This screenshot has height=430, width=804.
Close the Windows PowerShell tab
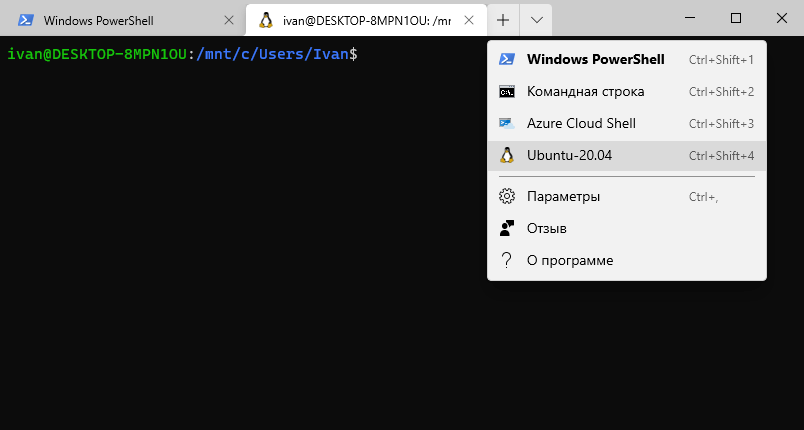[229, 20]
